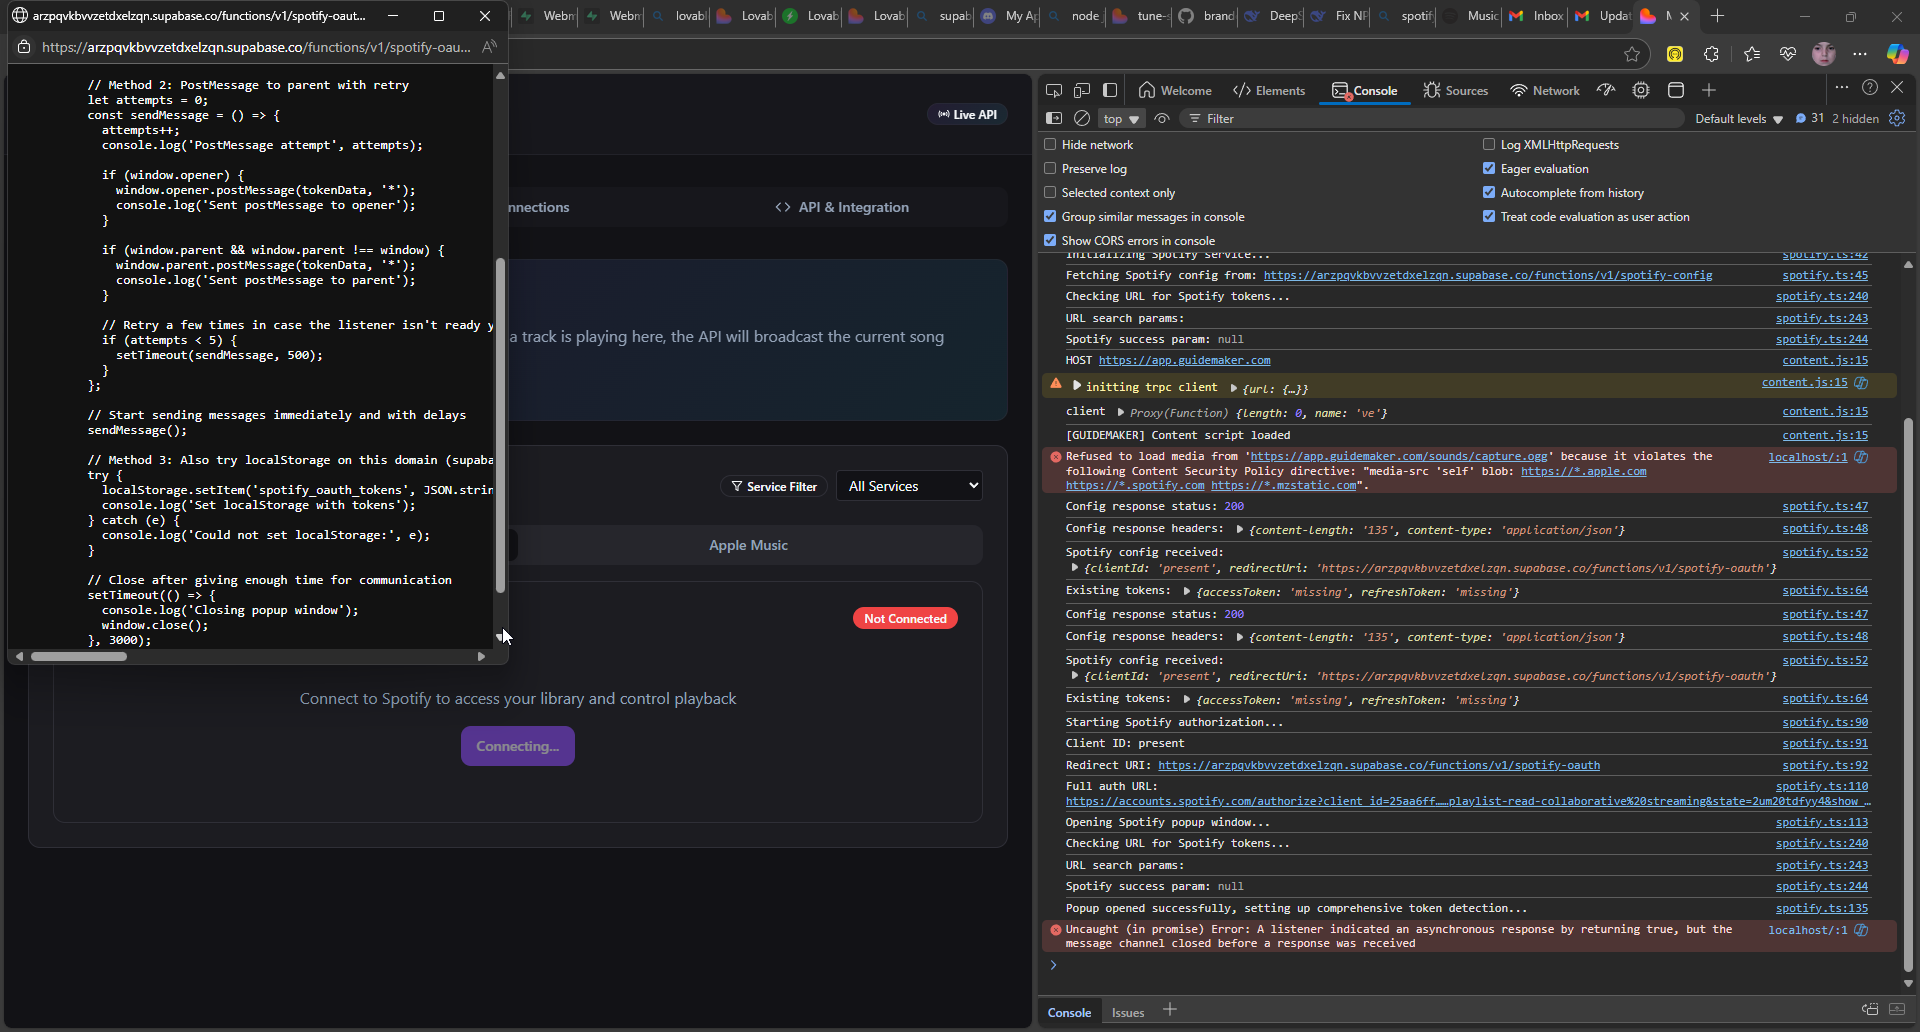The height and width of the screenshot is (1032, 1920).
Task: Switch to the Welcome tab
Action: 1175,90
